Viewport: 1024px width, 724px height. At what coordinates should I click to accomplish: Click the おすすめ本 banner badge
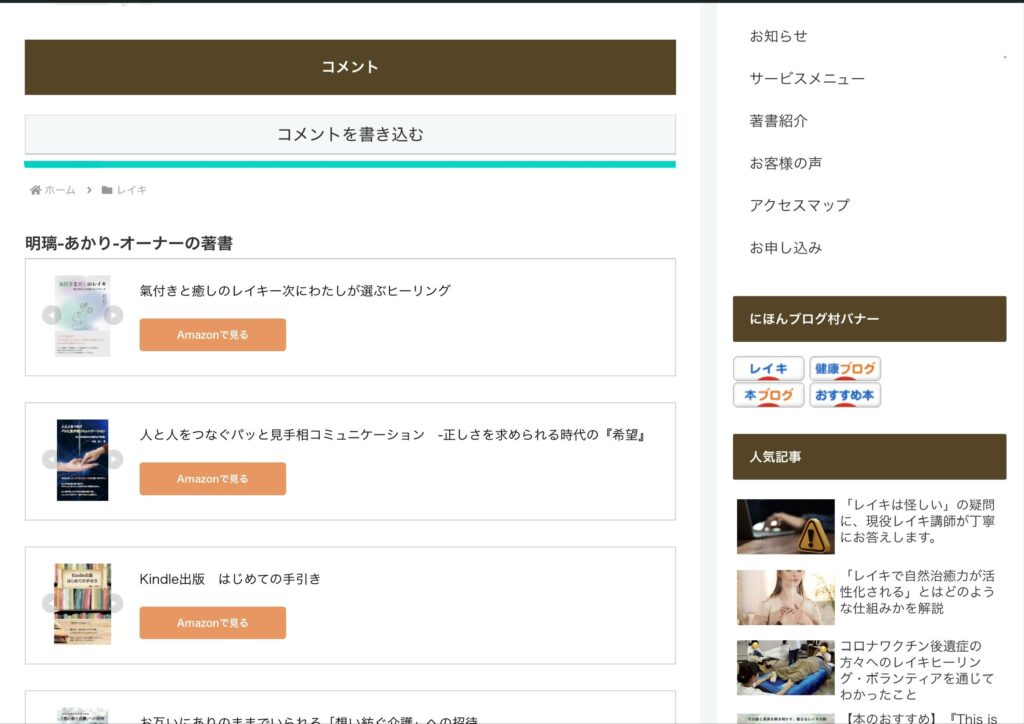click(845, 395)
